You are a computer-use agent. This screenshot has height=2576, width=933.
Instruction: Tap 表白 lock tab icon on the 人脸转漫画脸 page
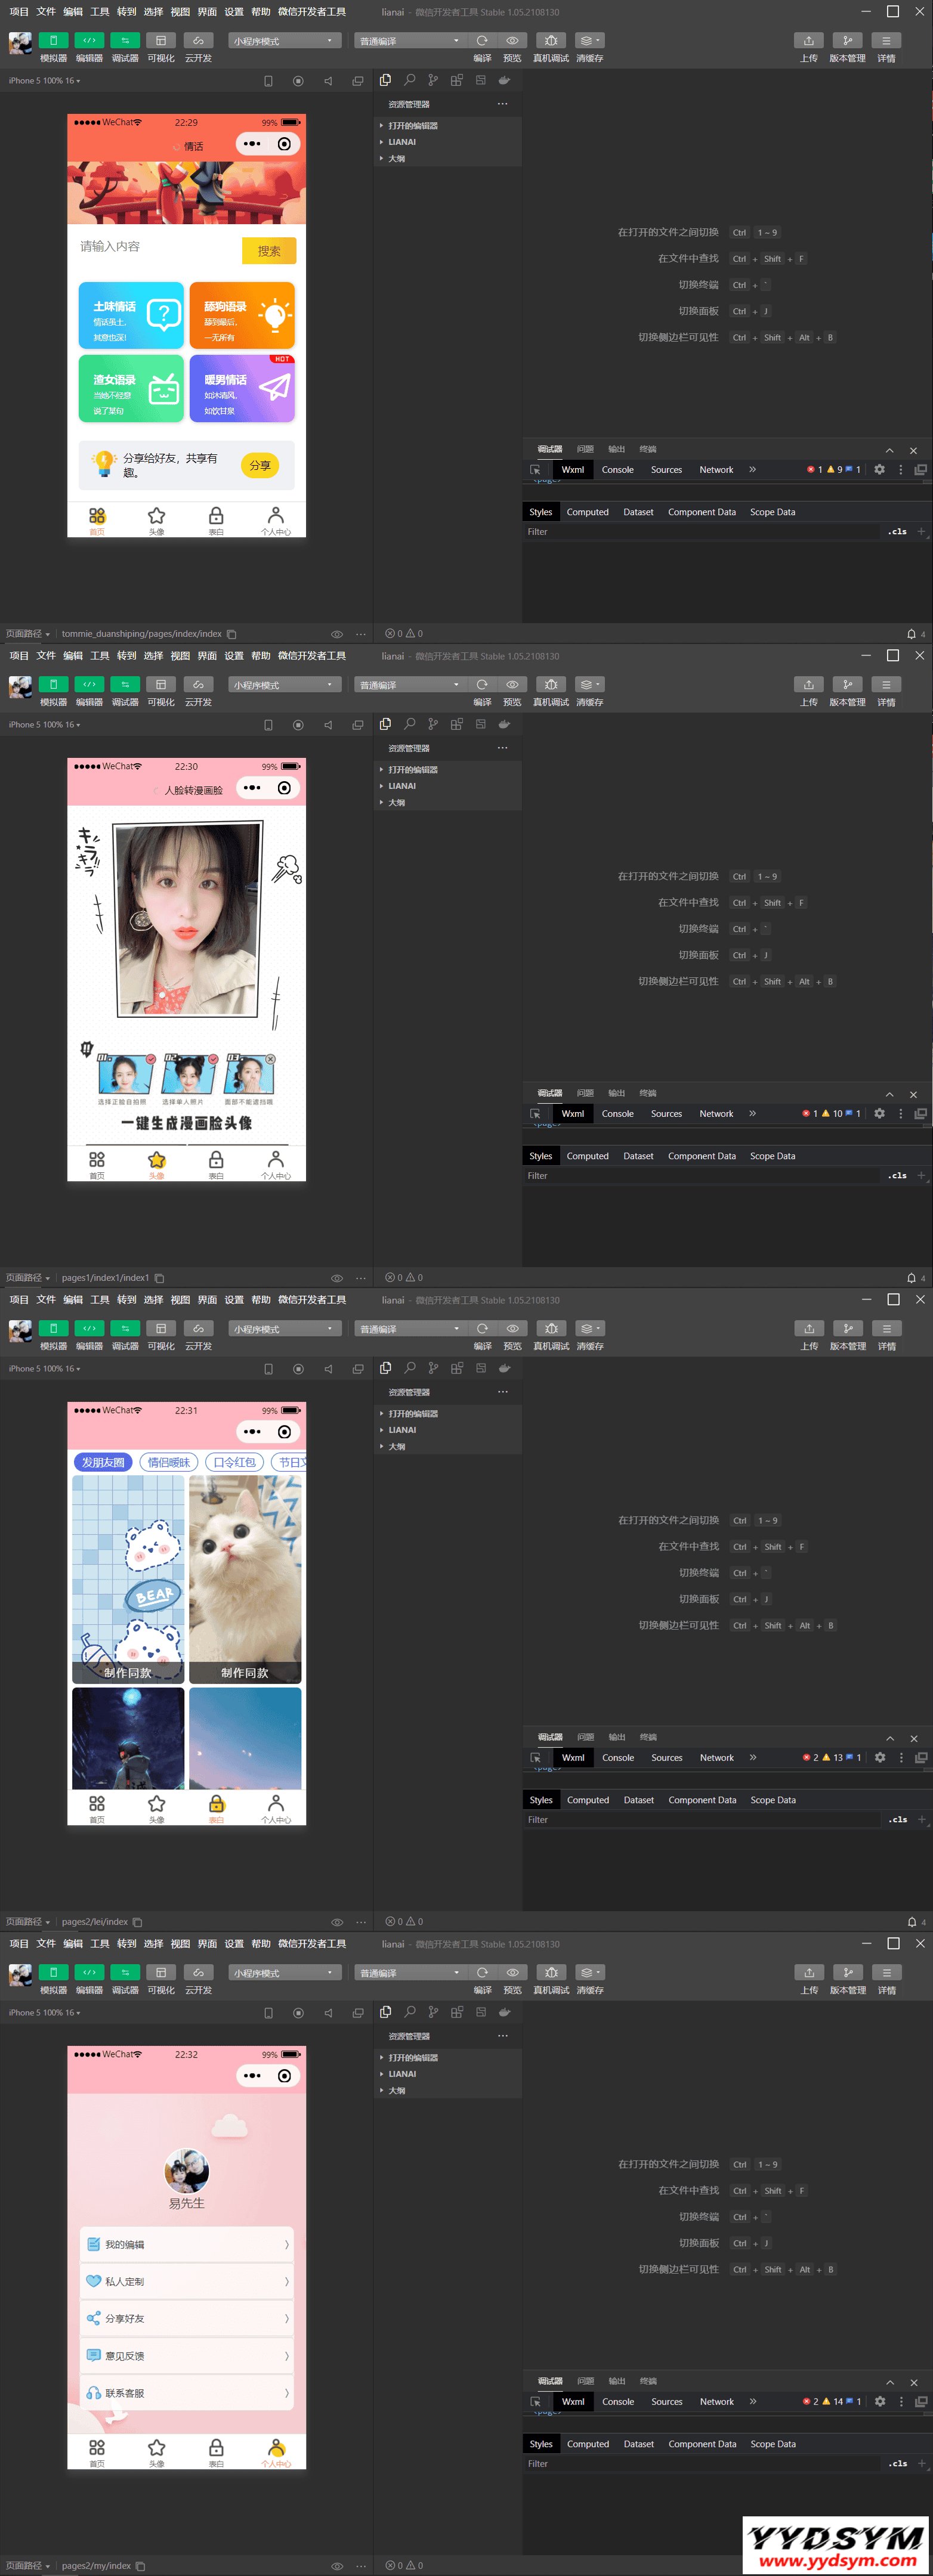pos(216,1160)
